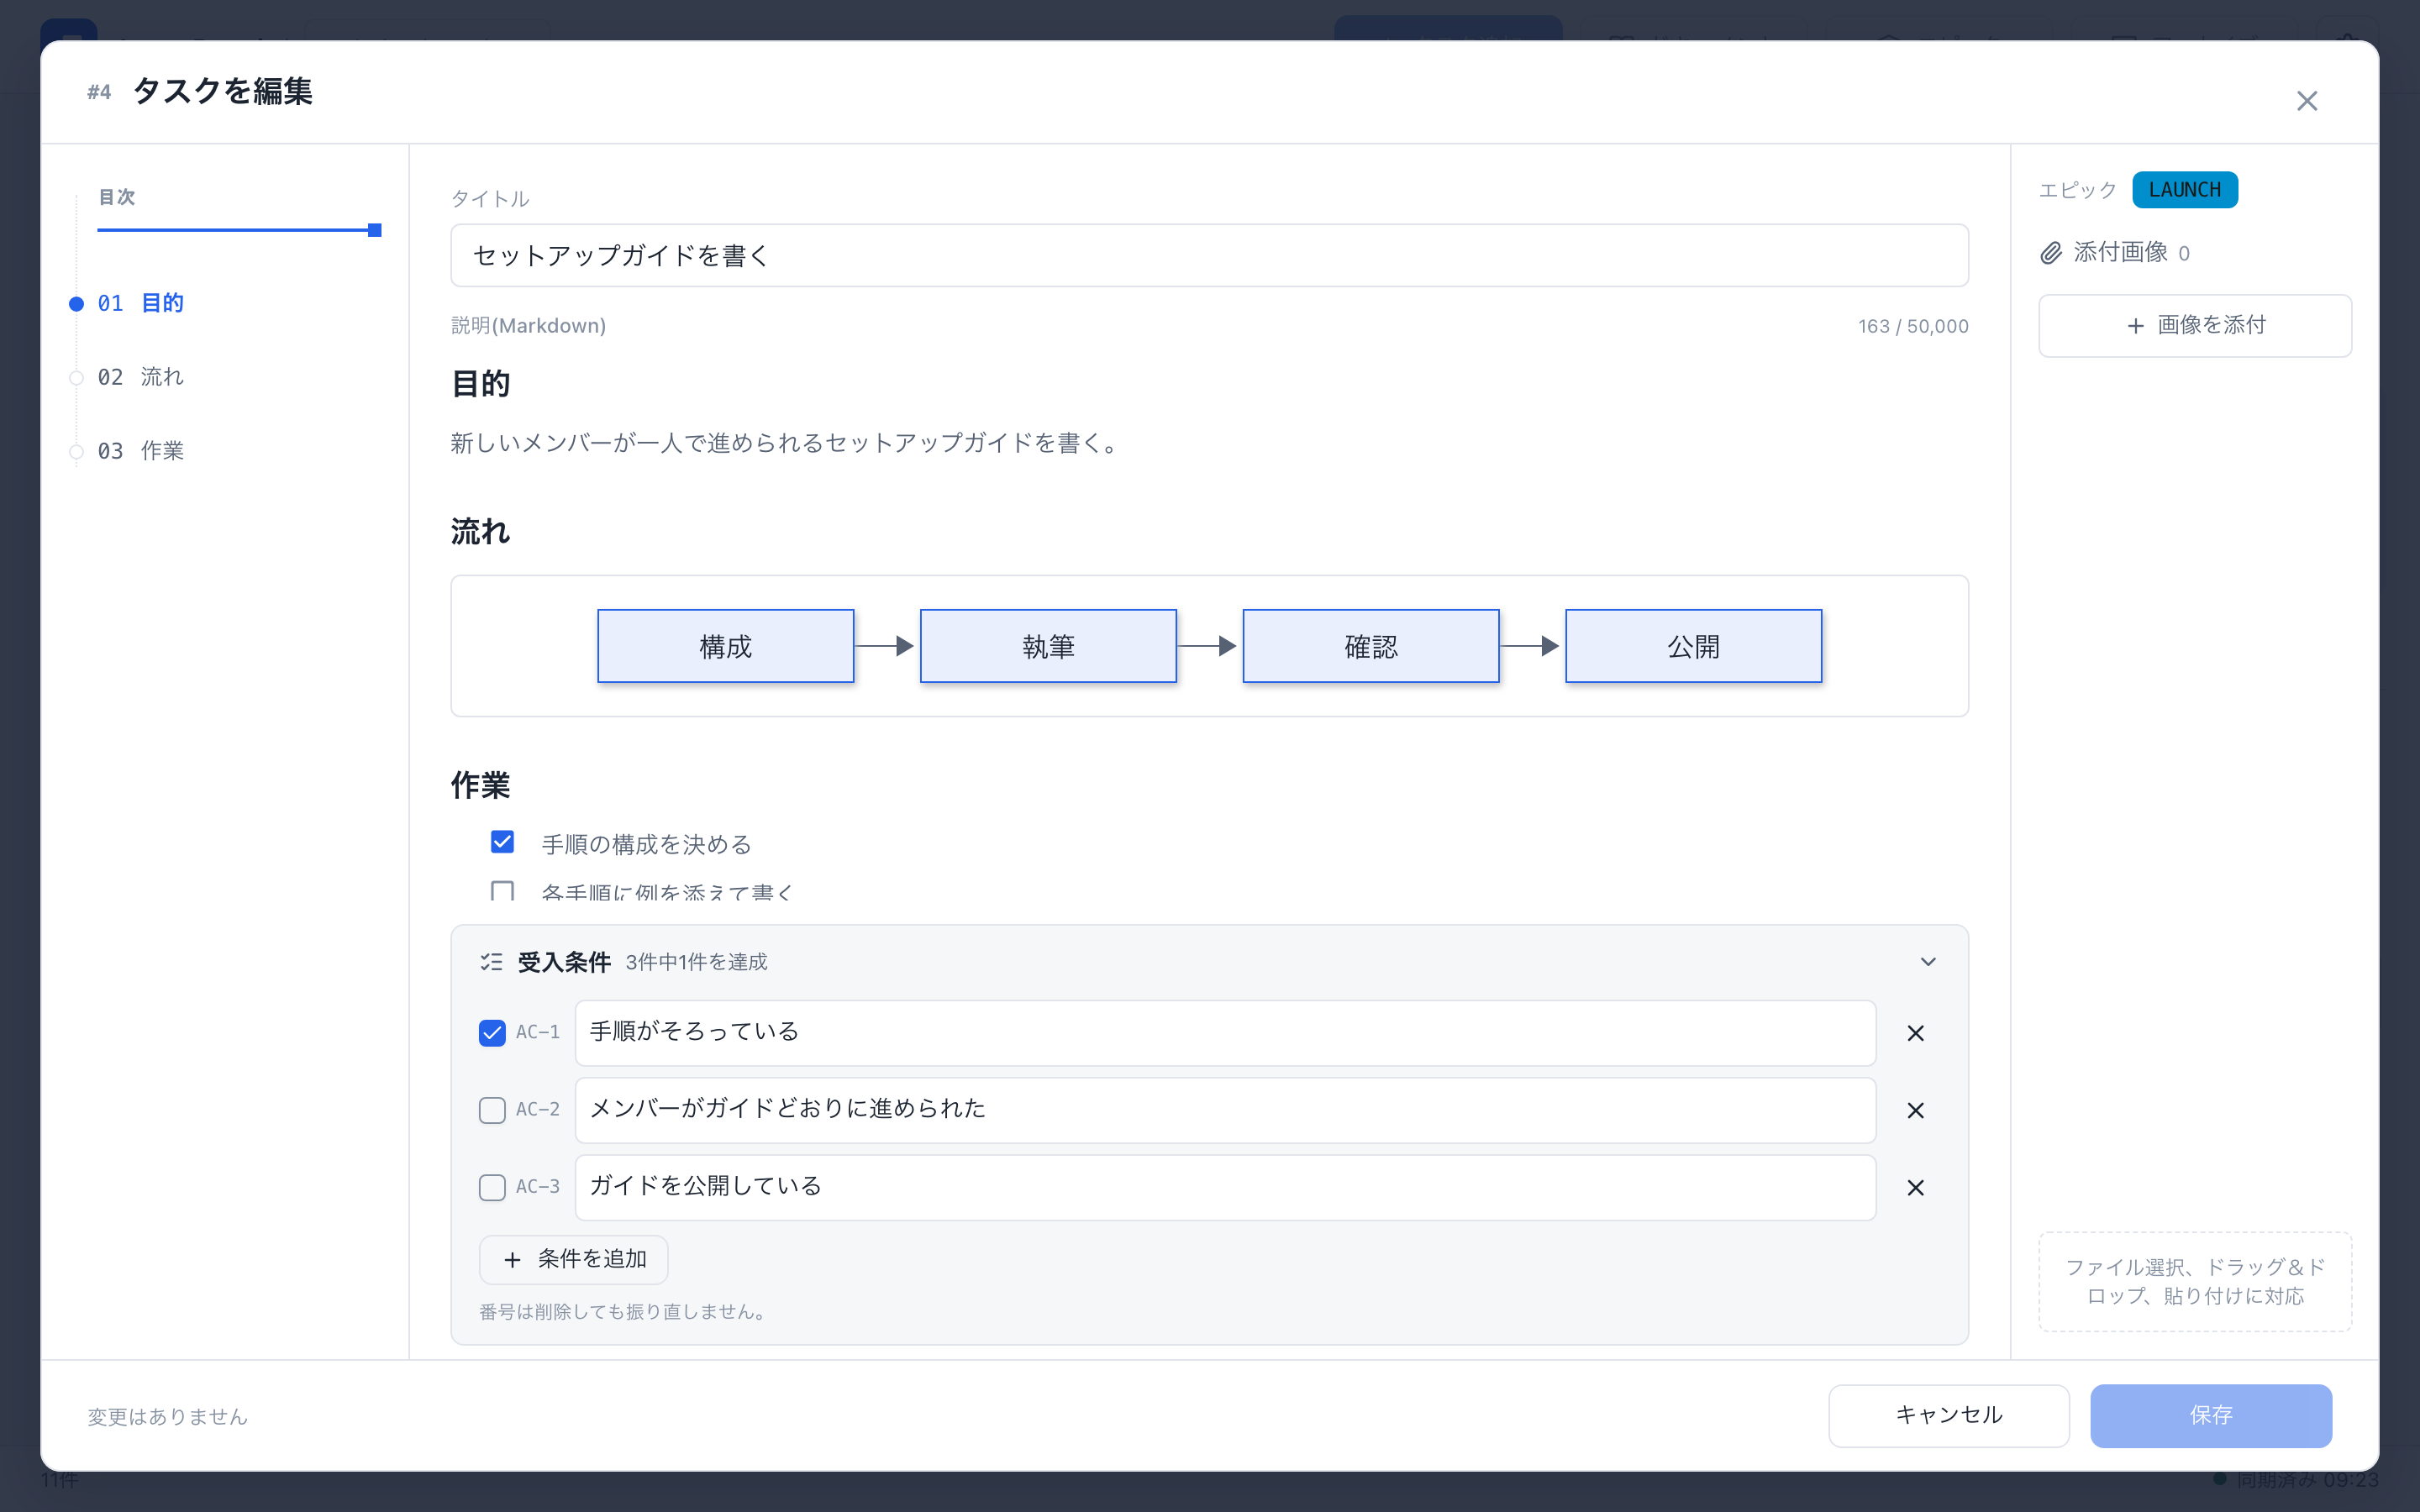This screenshot has width=2420, height=1512.
Task: Click the character count 163 / 50,000
Action: tap(1913, 326)
